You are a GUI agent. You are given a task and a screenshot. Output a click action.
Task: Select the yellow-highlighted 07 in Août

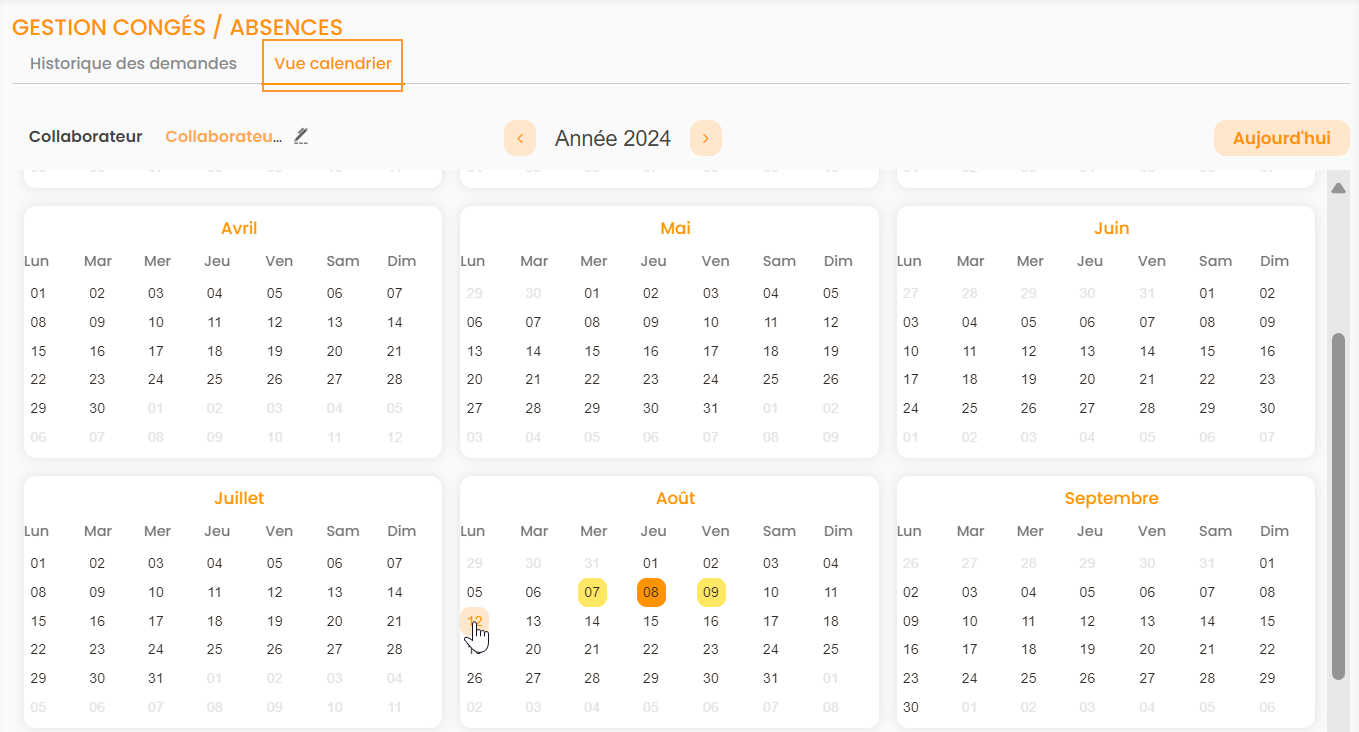click(x=592, y=593)
